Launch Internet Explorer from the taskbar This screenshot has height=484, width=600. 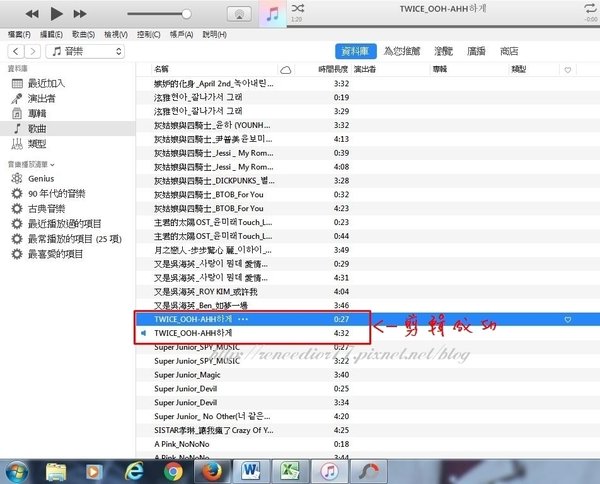134,471
